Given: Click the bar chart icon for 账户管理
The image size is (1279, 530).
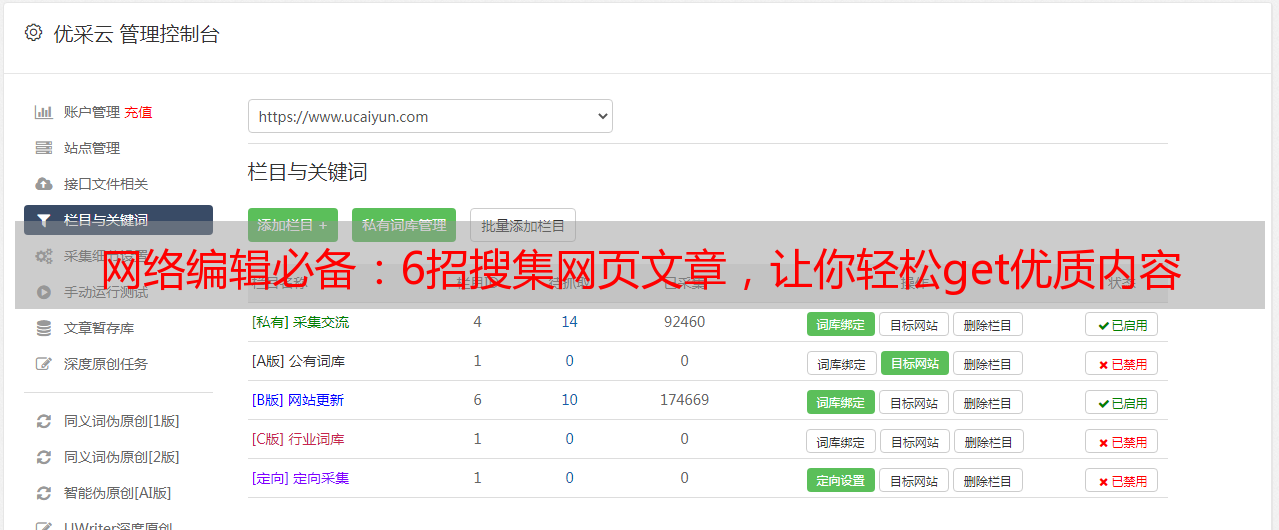Looking at the screenshot, I should 43,112.
